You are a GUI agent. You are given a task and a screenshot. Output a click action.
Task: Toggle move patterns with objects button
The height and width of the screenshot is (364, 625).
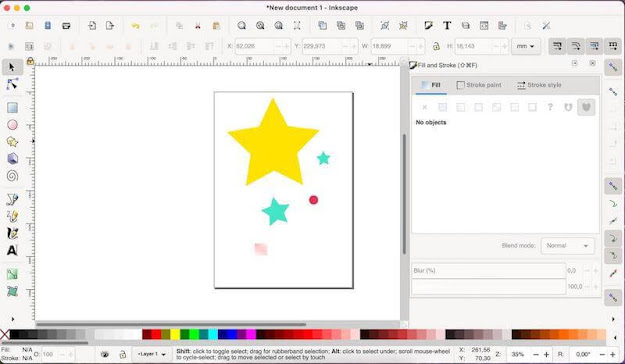pos(613,46)
